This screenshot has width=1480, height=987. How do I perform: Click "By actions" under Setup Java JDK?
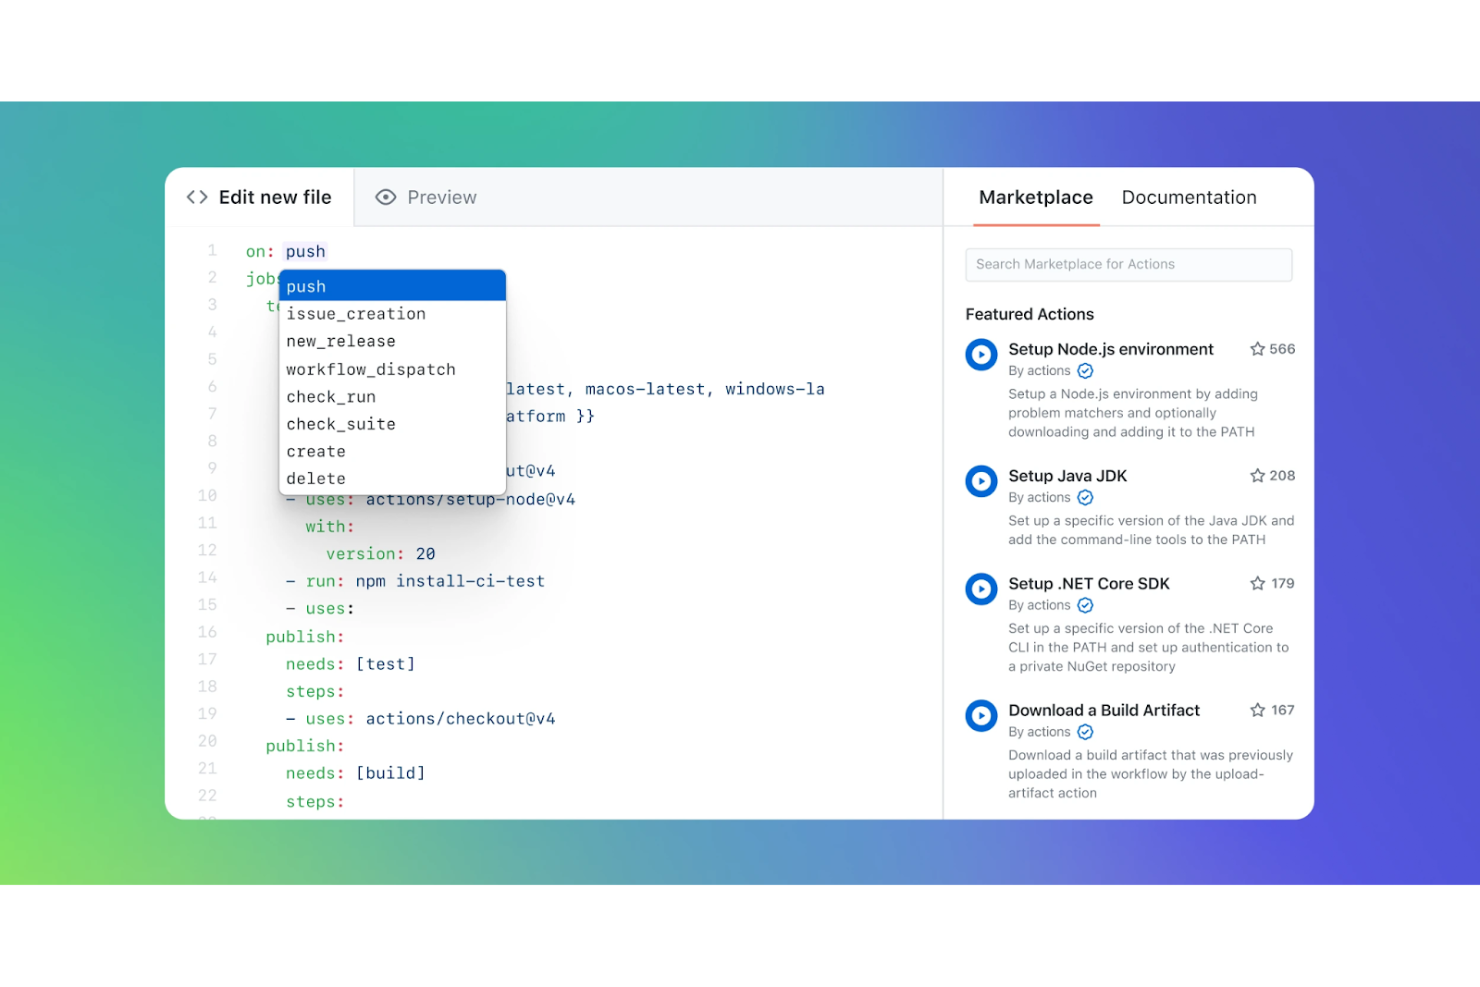pyautogui.click(x=1040, y=497)
